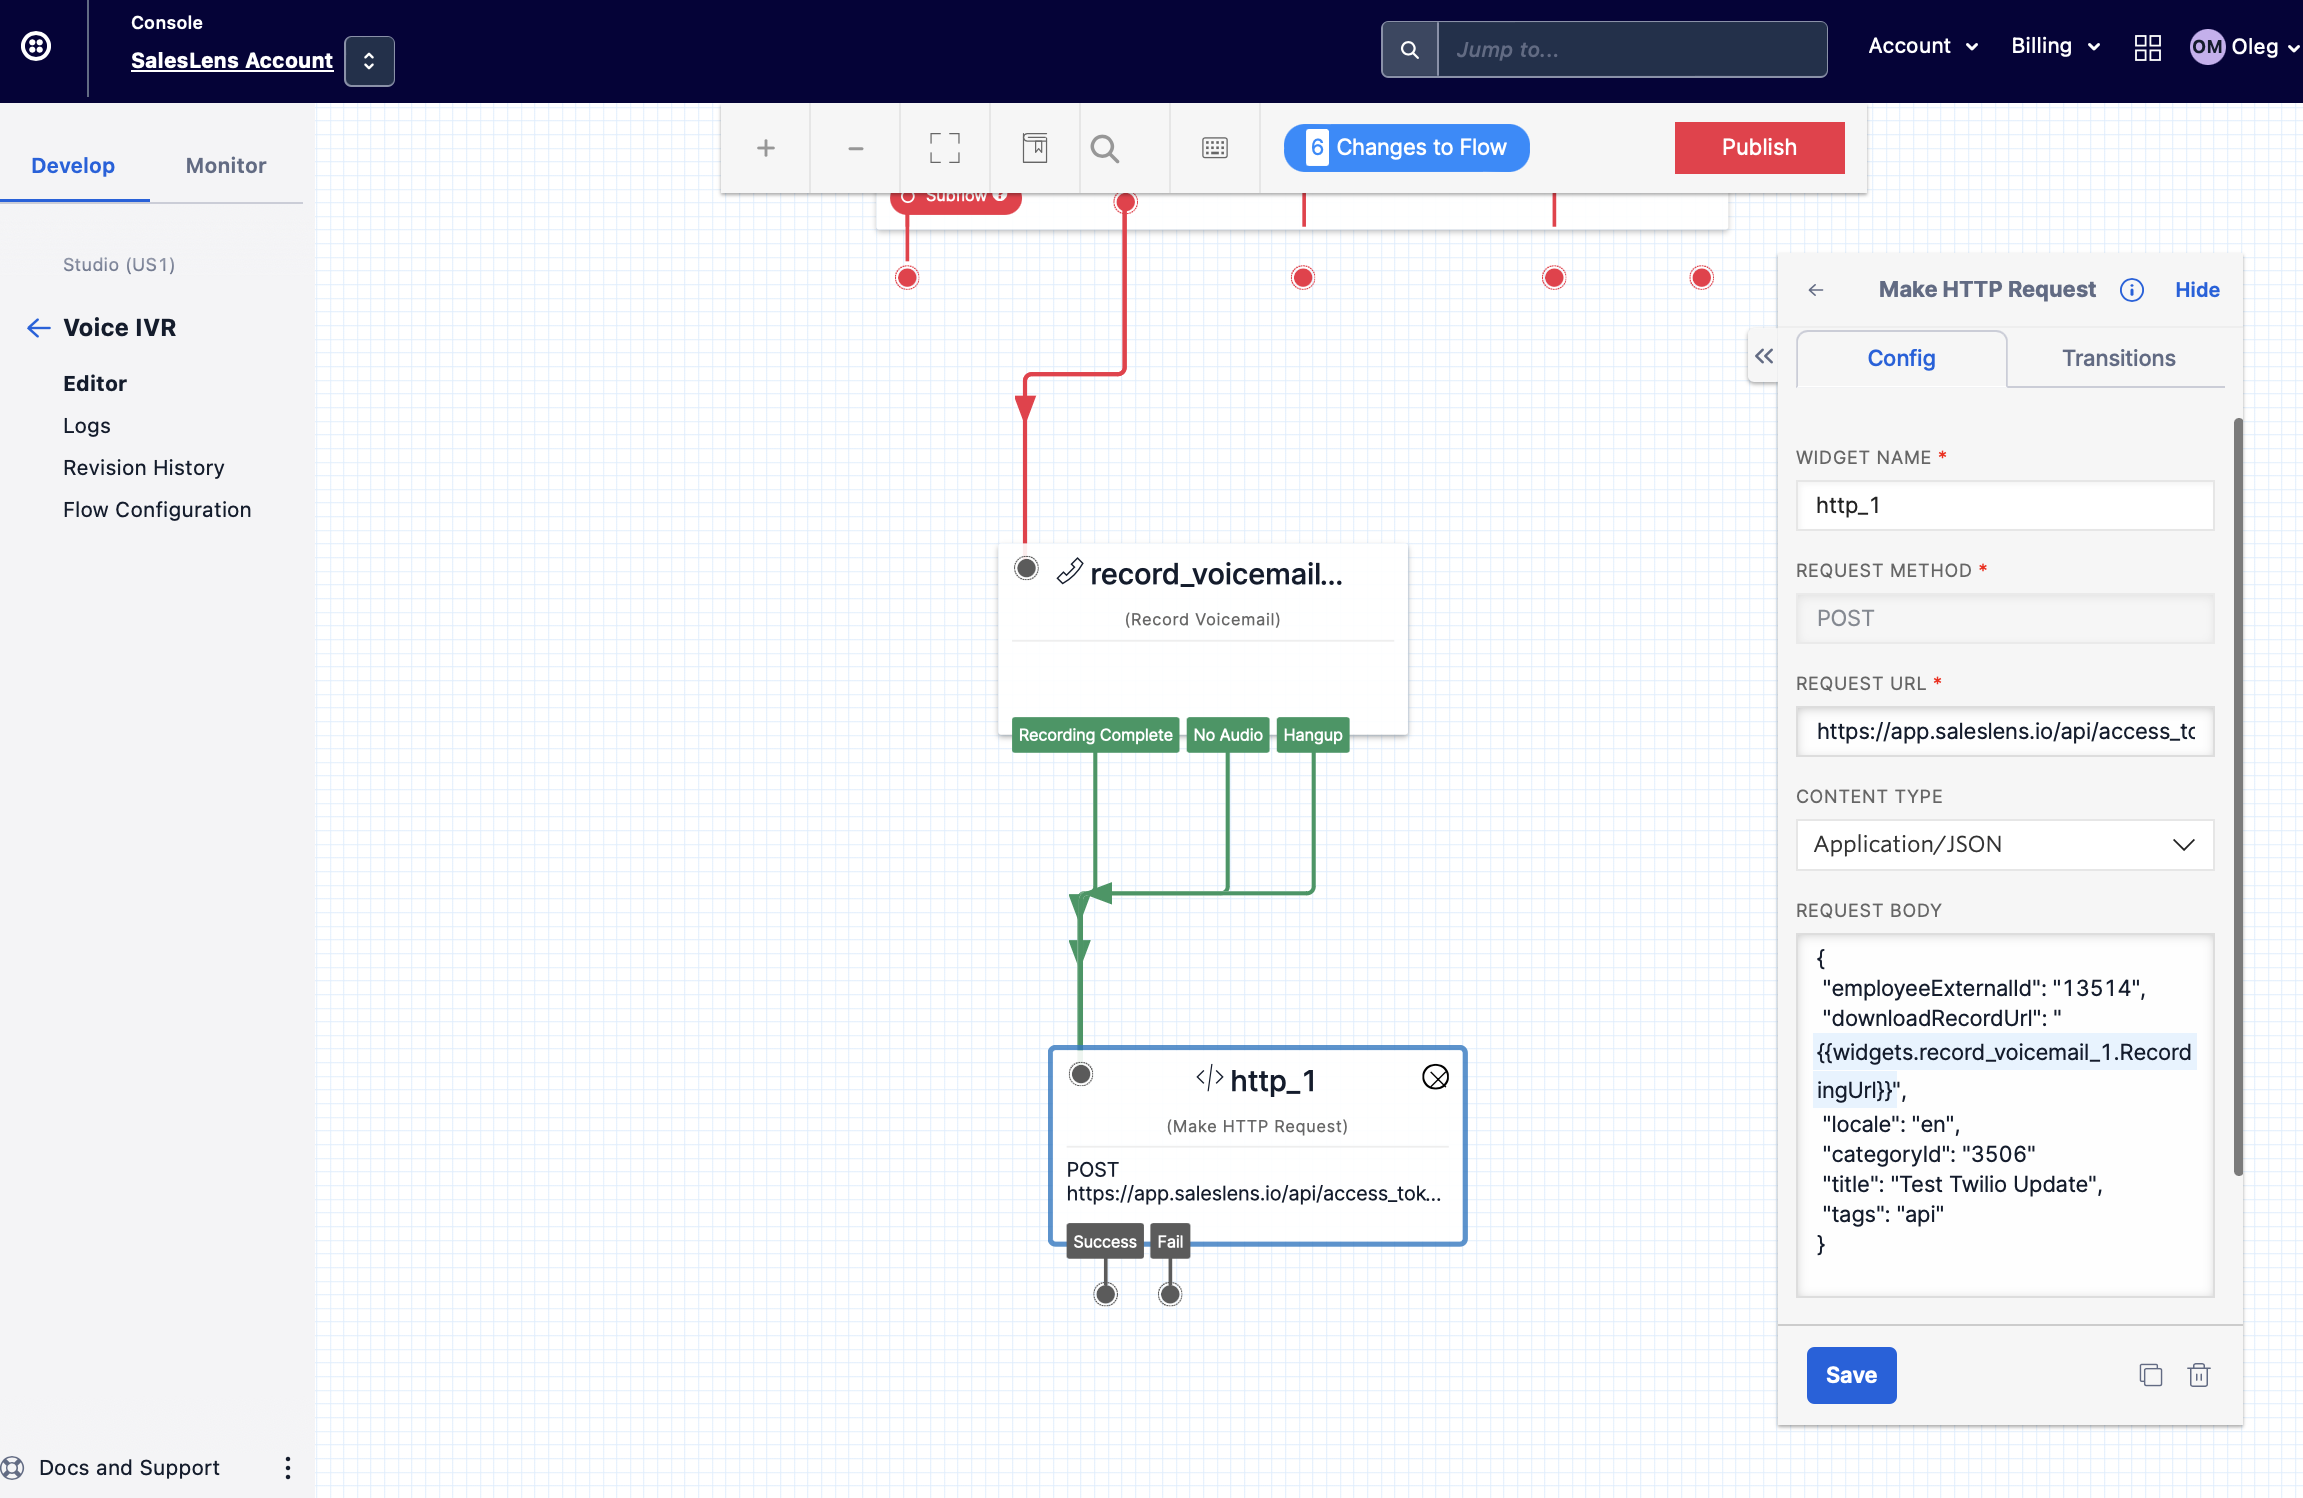View keyboard shortcuts icon
The width and height of the screenshot is (2303, 1498).
1213,148
